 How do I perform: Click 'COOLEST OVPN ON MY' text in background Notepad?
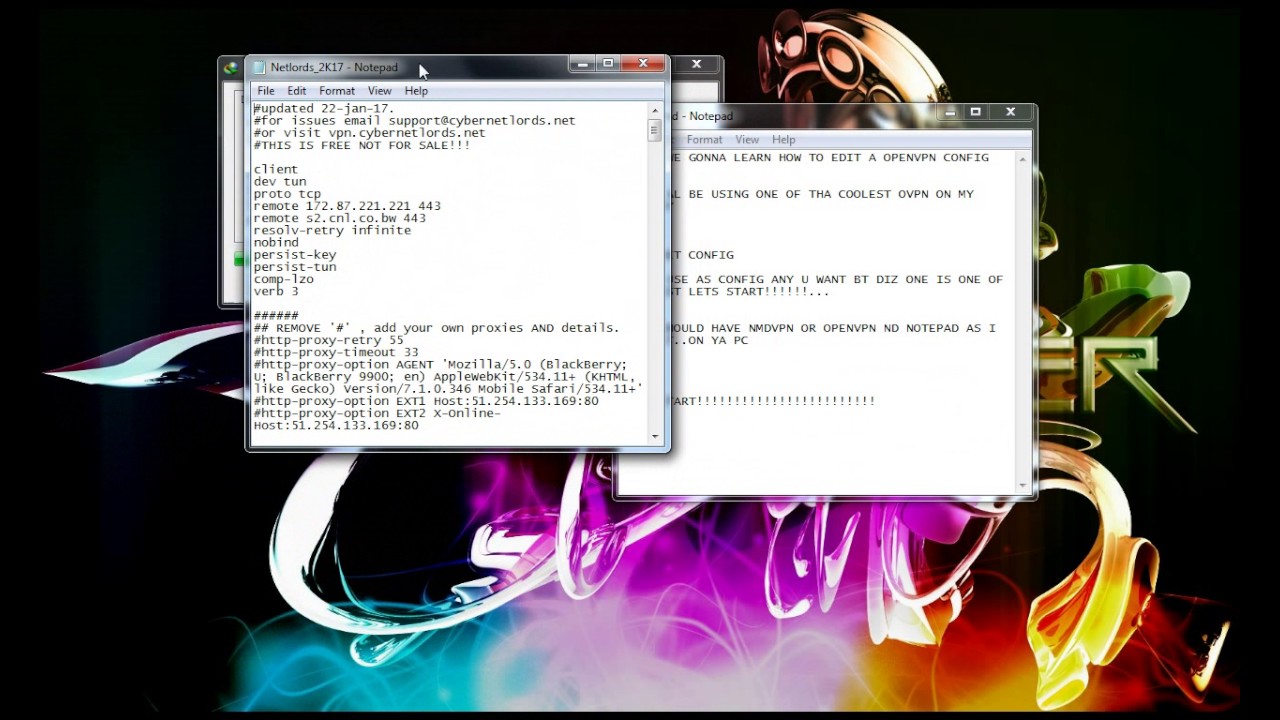tap(905, 194)
